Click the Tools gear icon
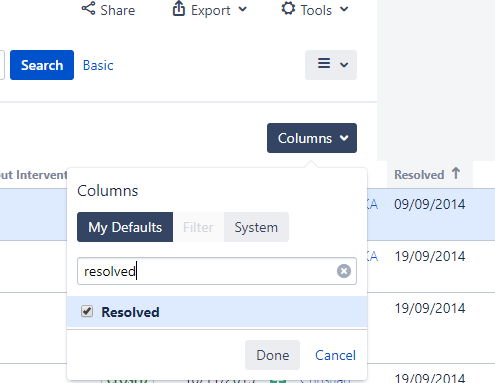The image size is (495, 383). (288, 9)
